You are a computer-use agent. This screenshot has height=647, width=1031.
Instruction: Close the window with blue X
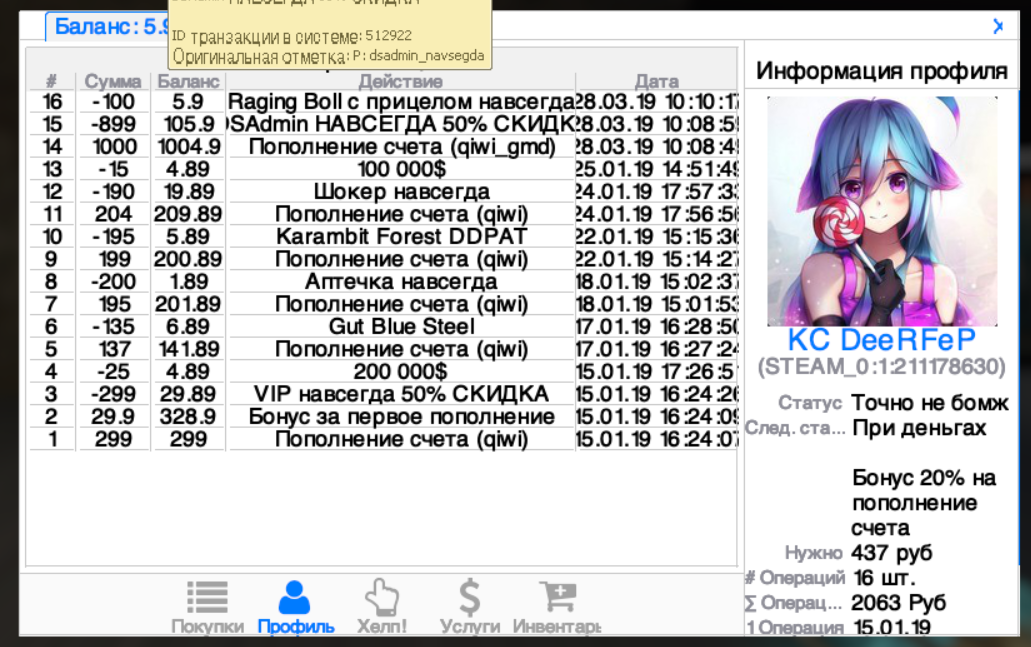[998, 26]
